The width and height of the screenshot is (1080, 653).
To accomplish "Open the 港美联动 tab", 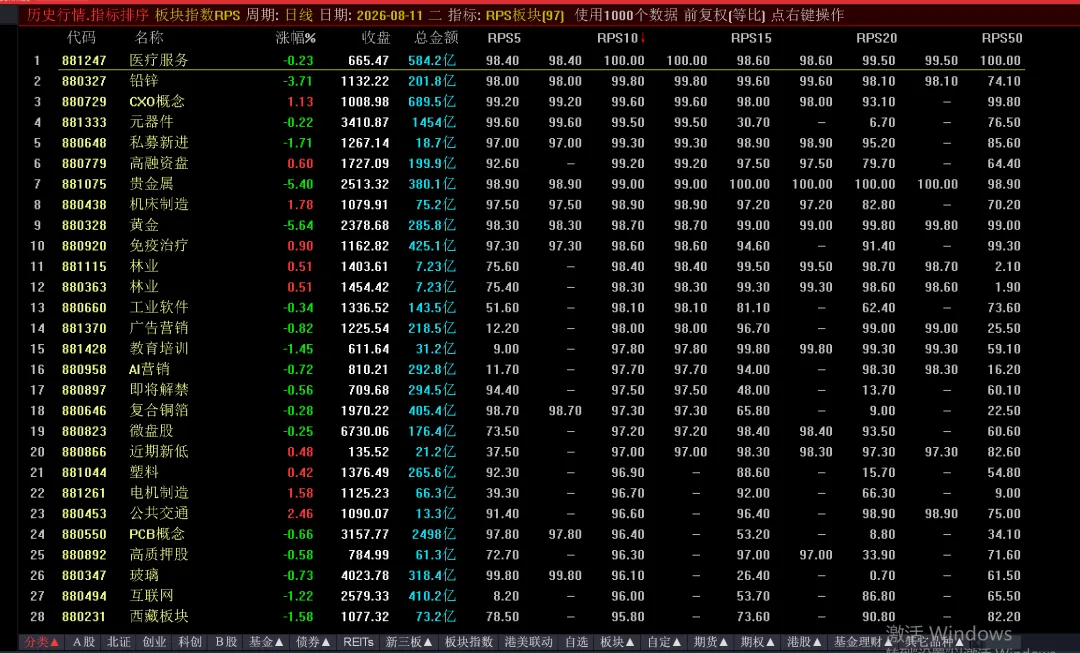I will pos(528,642).
